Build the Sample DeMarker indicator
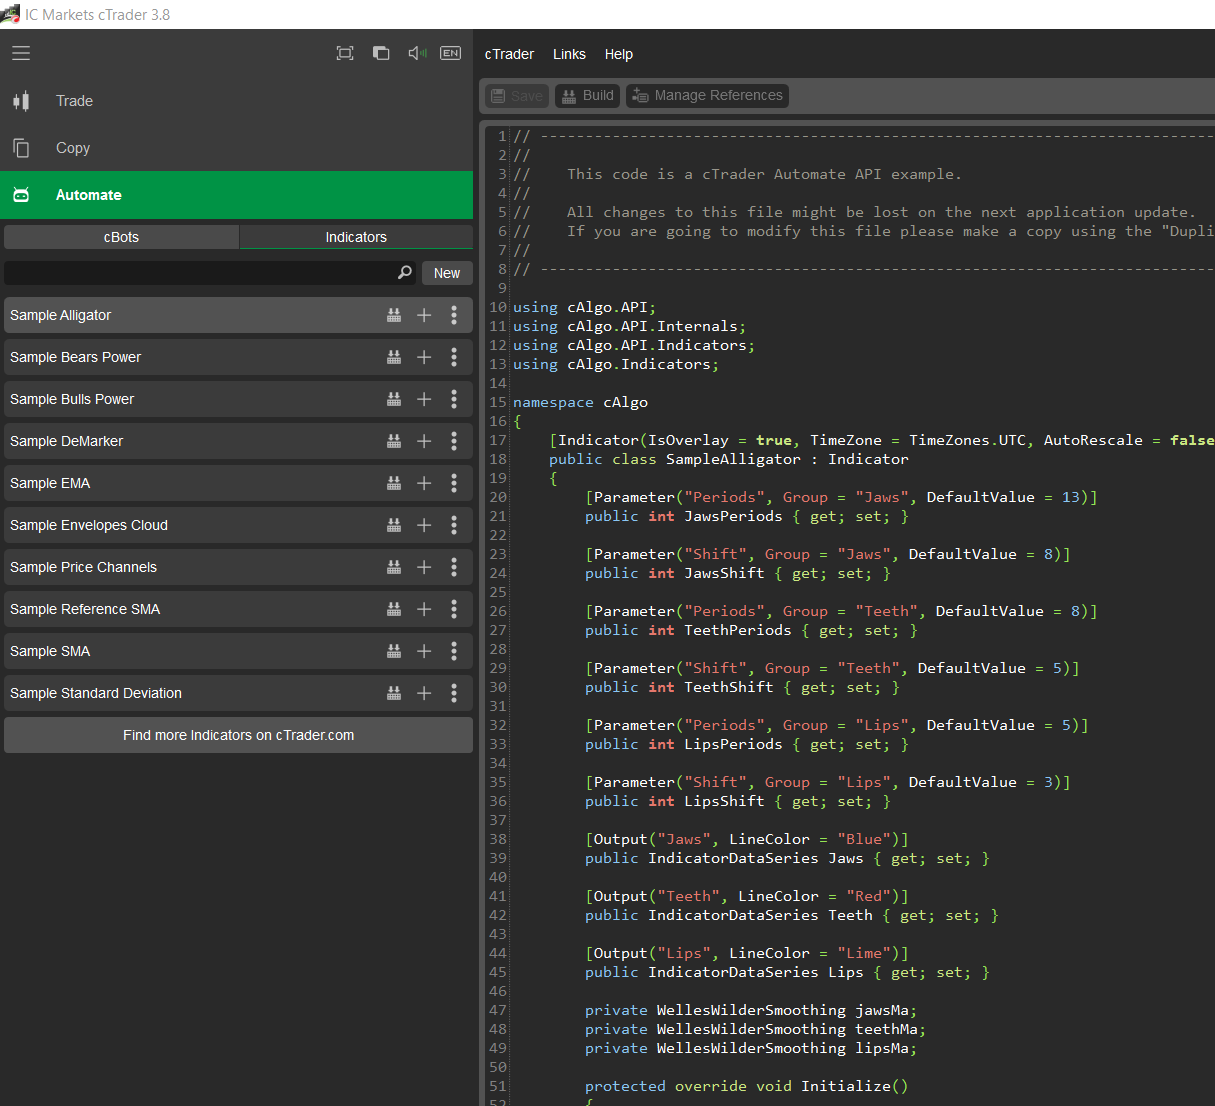Screen dimensions: 1215x1106 394,441
